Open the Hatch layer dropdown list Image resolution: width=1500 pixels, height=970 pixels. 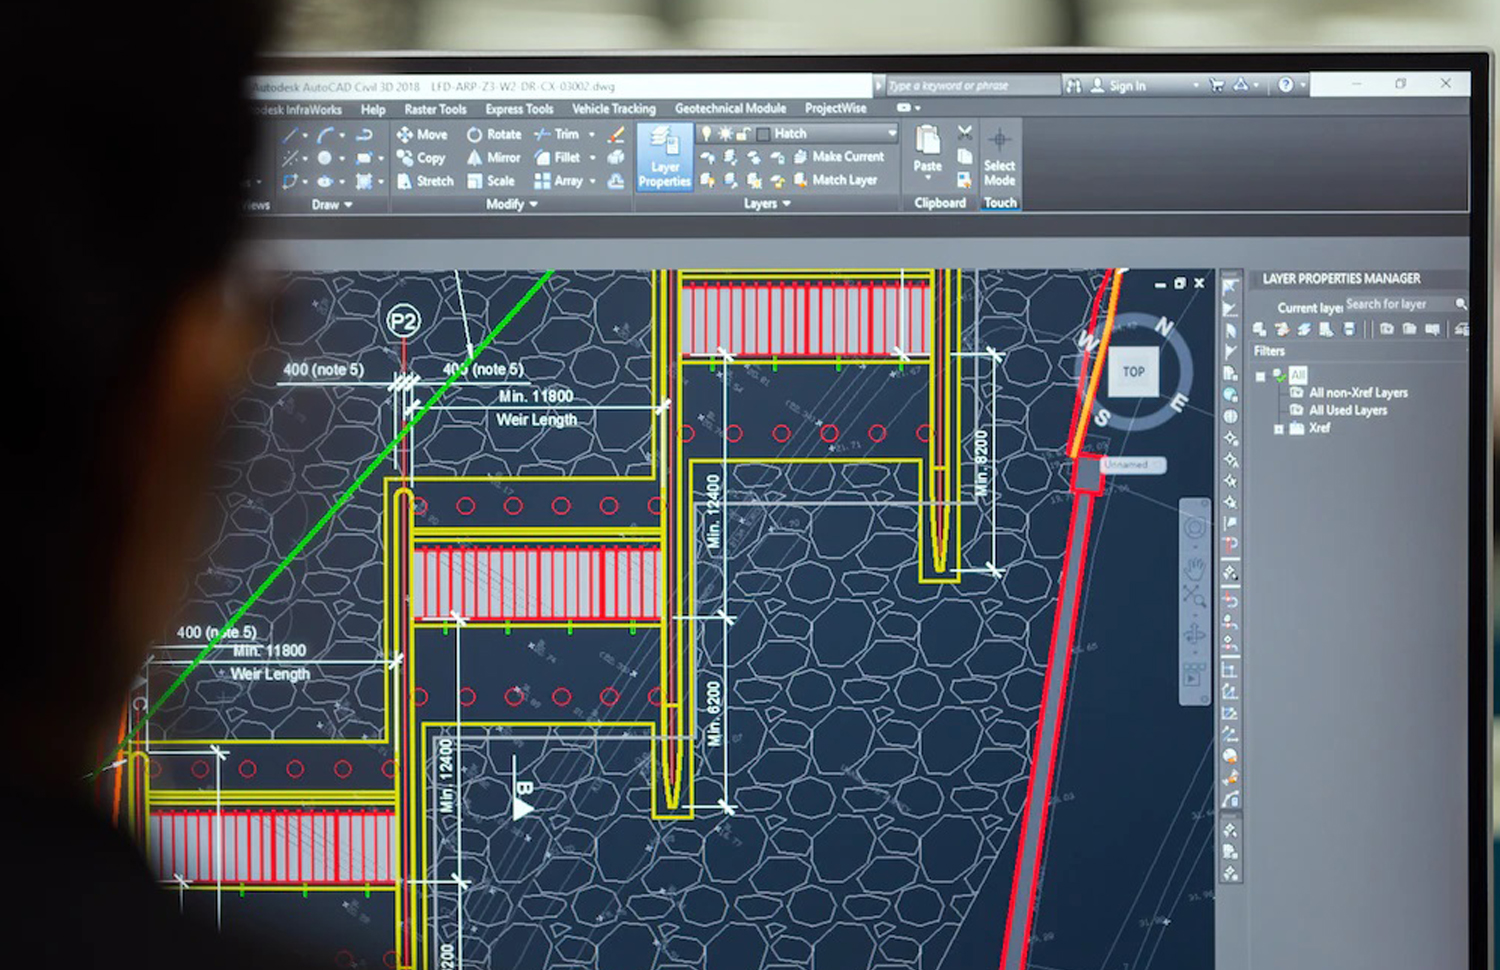[x=891, y=133]
